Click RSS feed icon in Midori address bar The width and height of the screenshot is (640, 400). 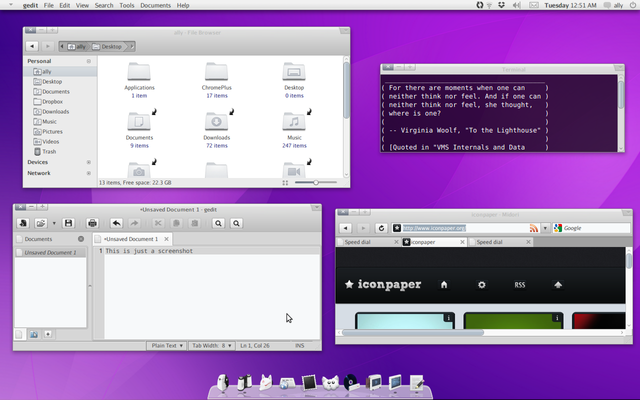[534, 228]
